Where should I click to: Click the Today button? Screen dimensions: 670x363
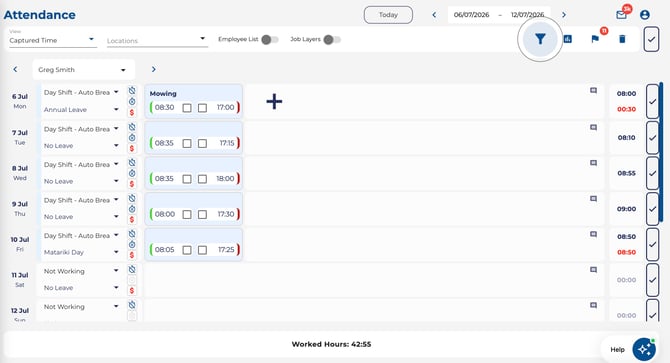pos(388,15)
